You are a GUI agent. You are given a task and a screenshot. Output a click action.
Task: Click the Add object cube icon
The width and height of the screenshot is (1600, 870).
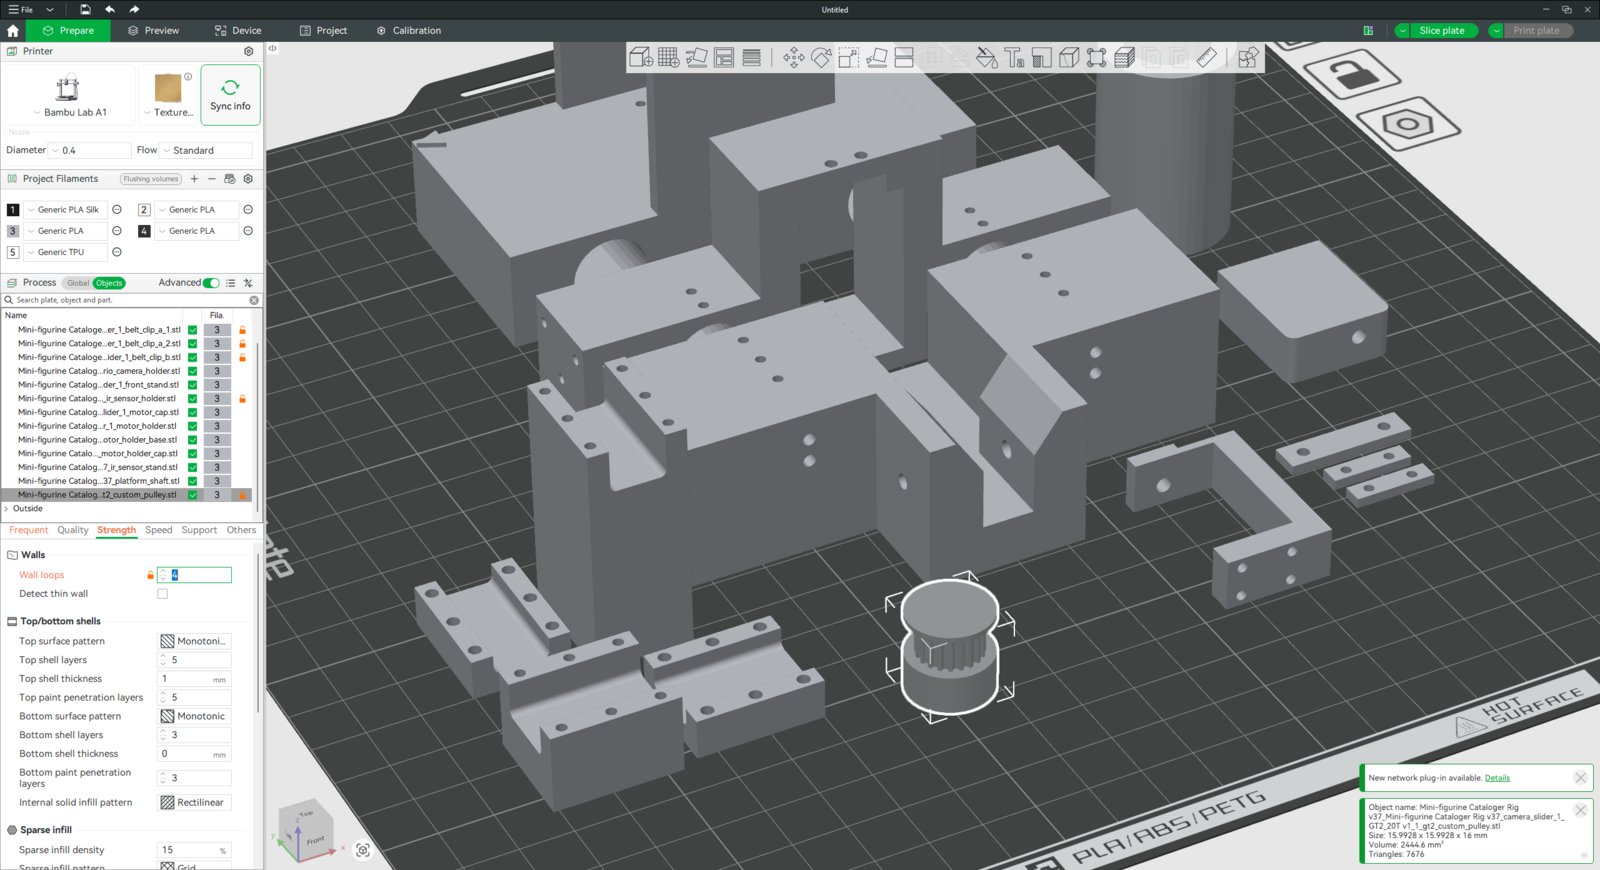641,58
